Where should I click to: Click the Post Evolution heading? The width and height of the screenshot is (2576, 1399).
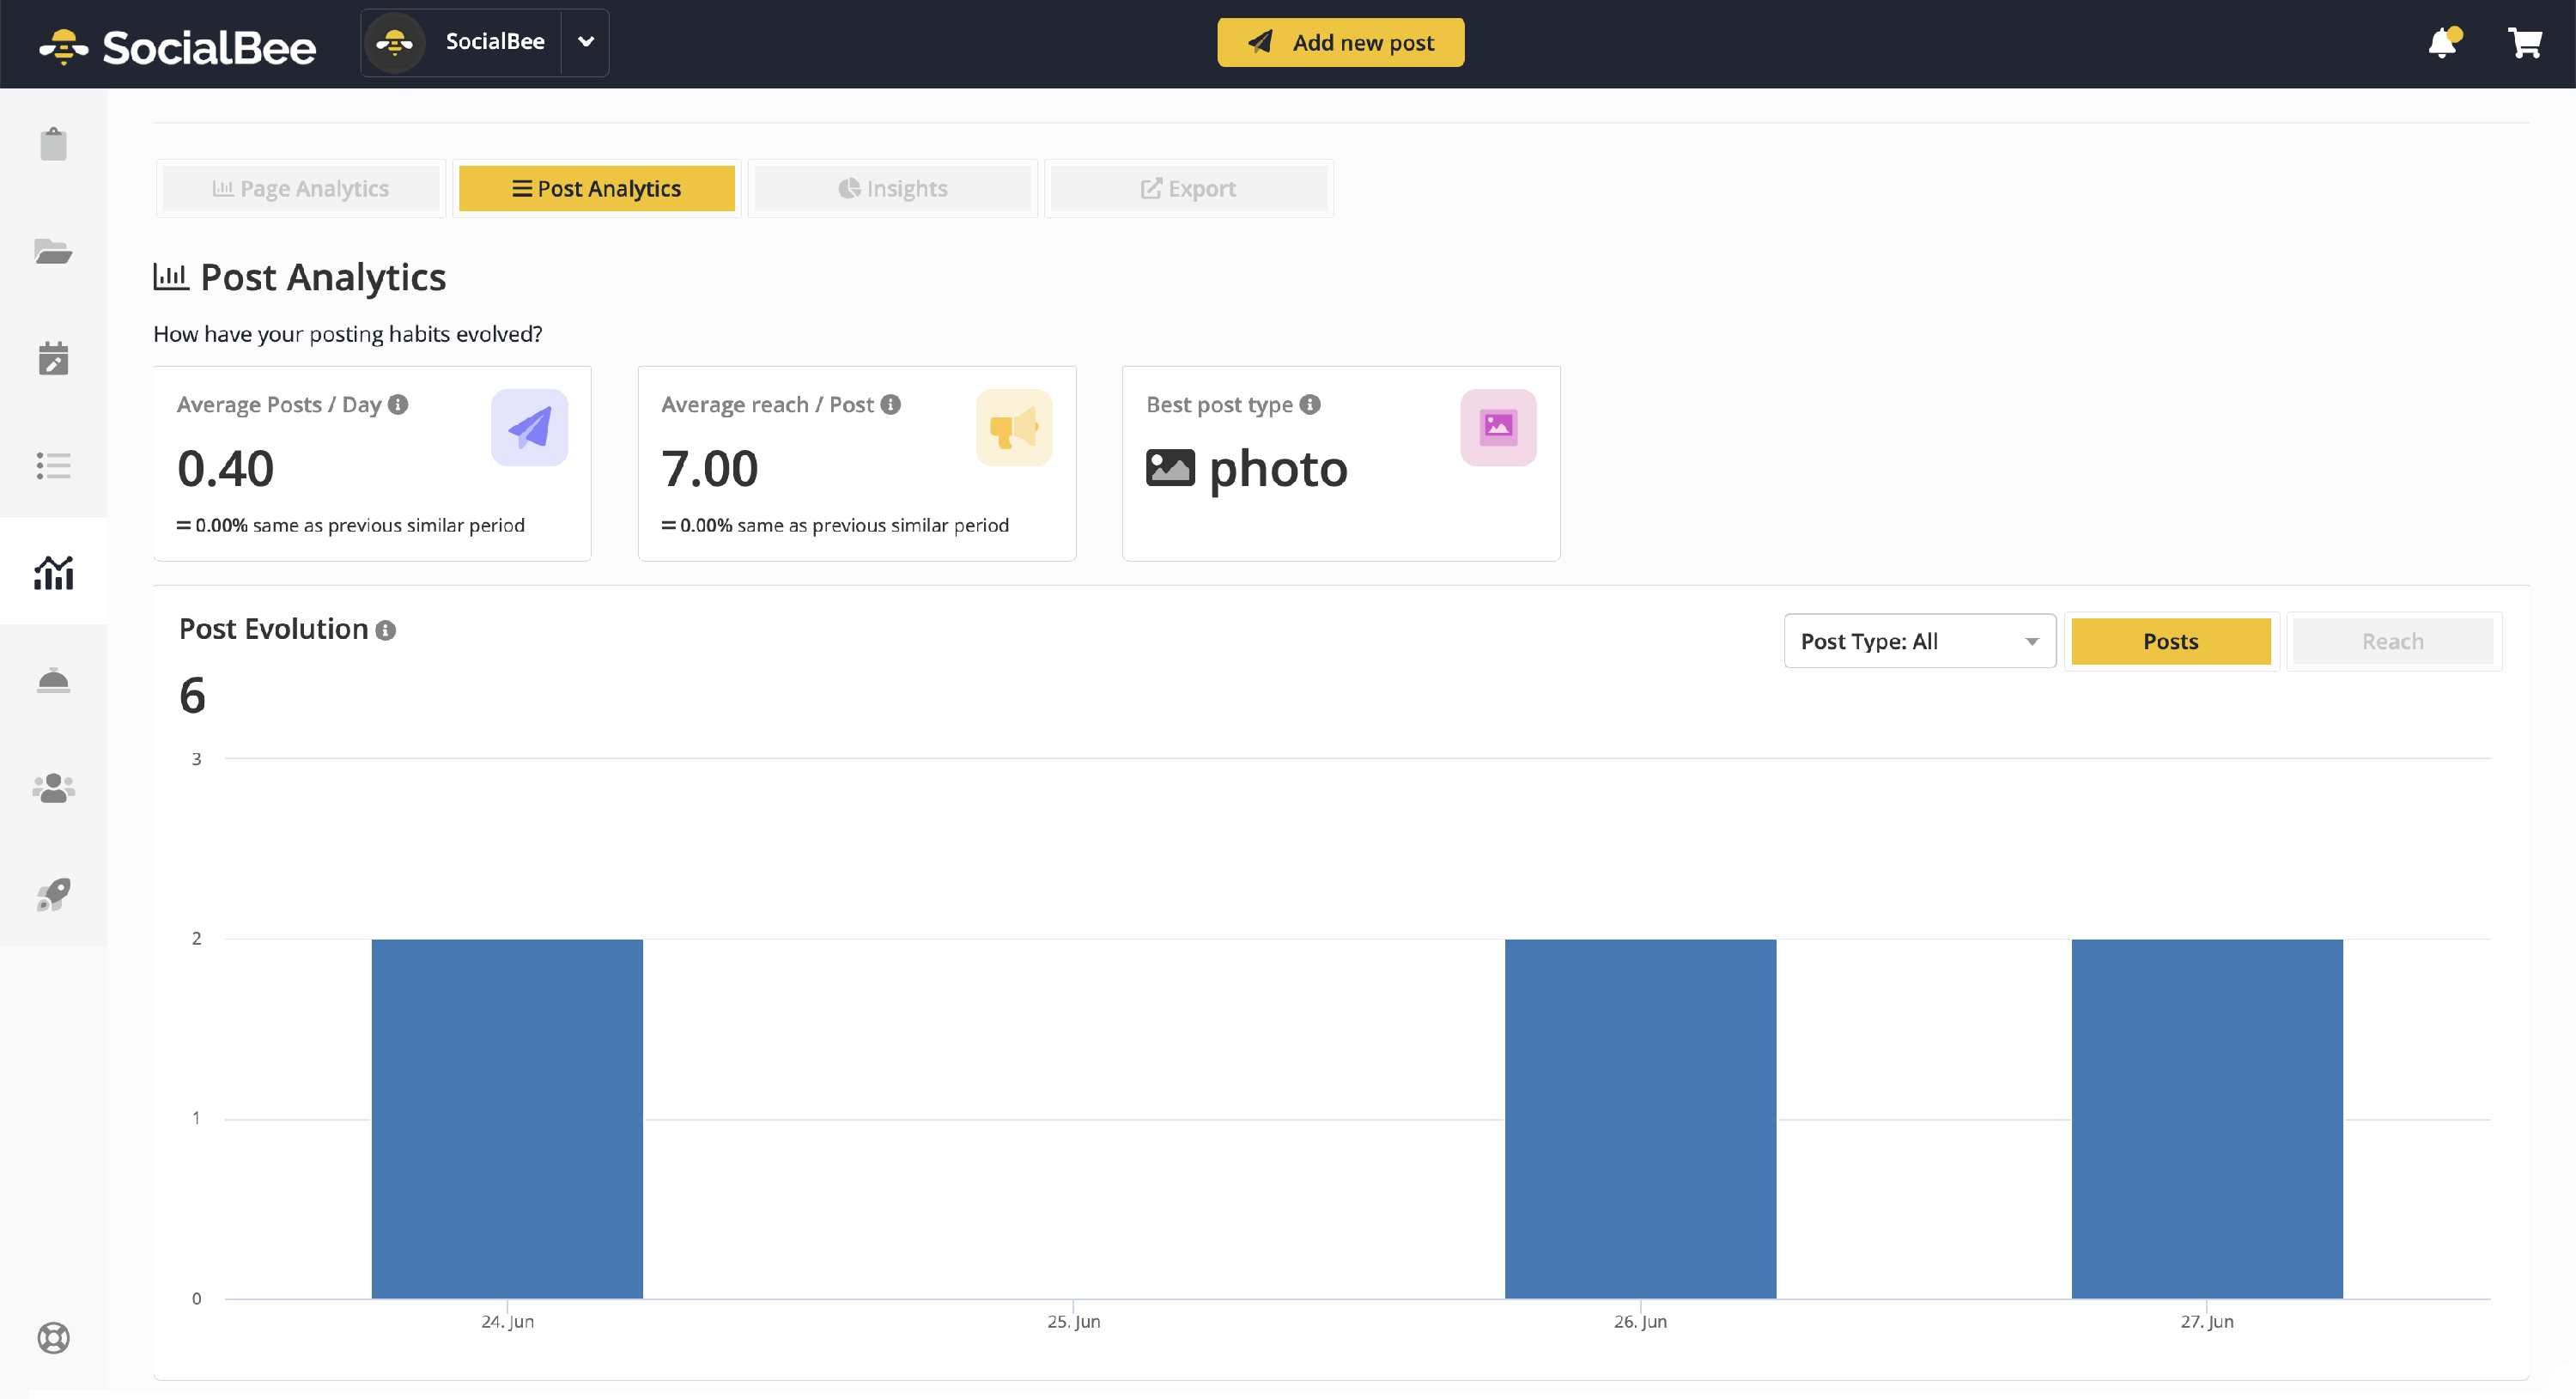274,629
